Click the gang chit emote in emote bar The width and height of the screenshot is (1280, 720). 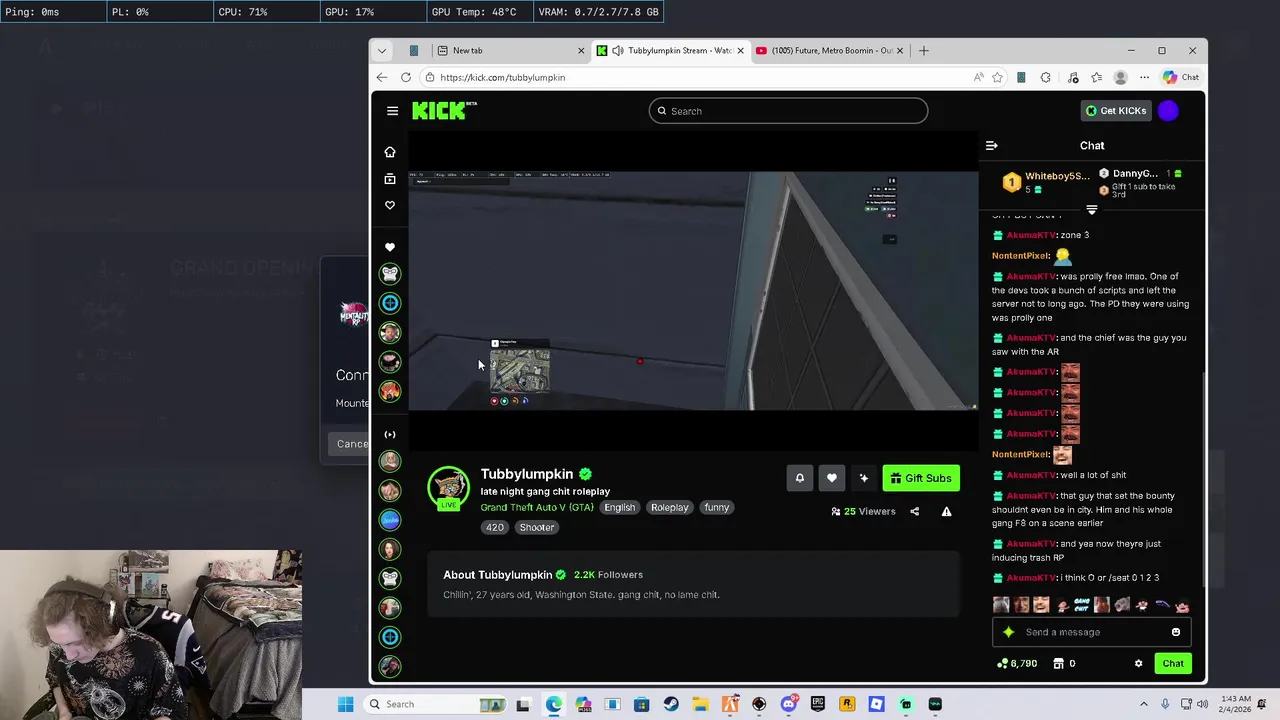(x=1081, y=605)
